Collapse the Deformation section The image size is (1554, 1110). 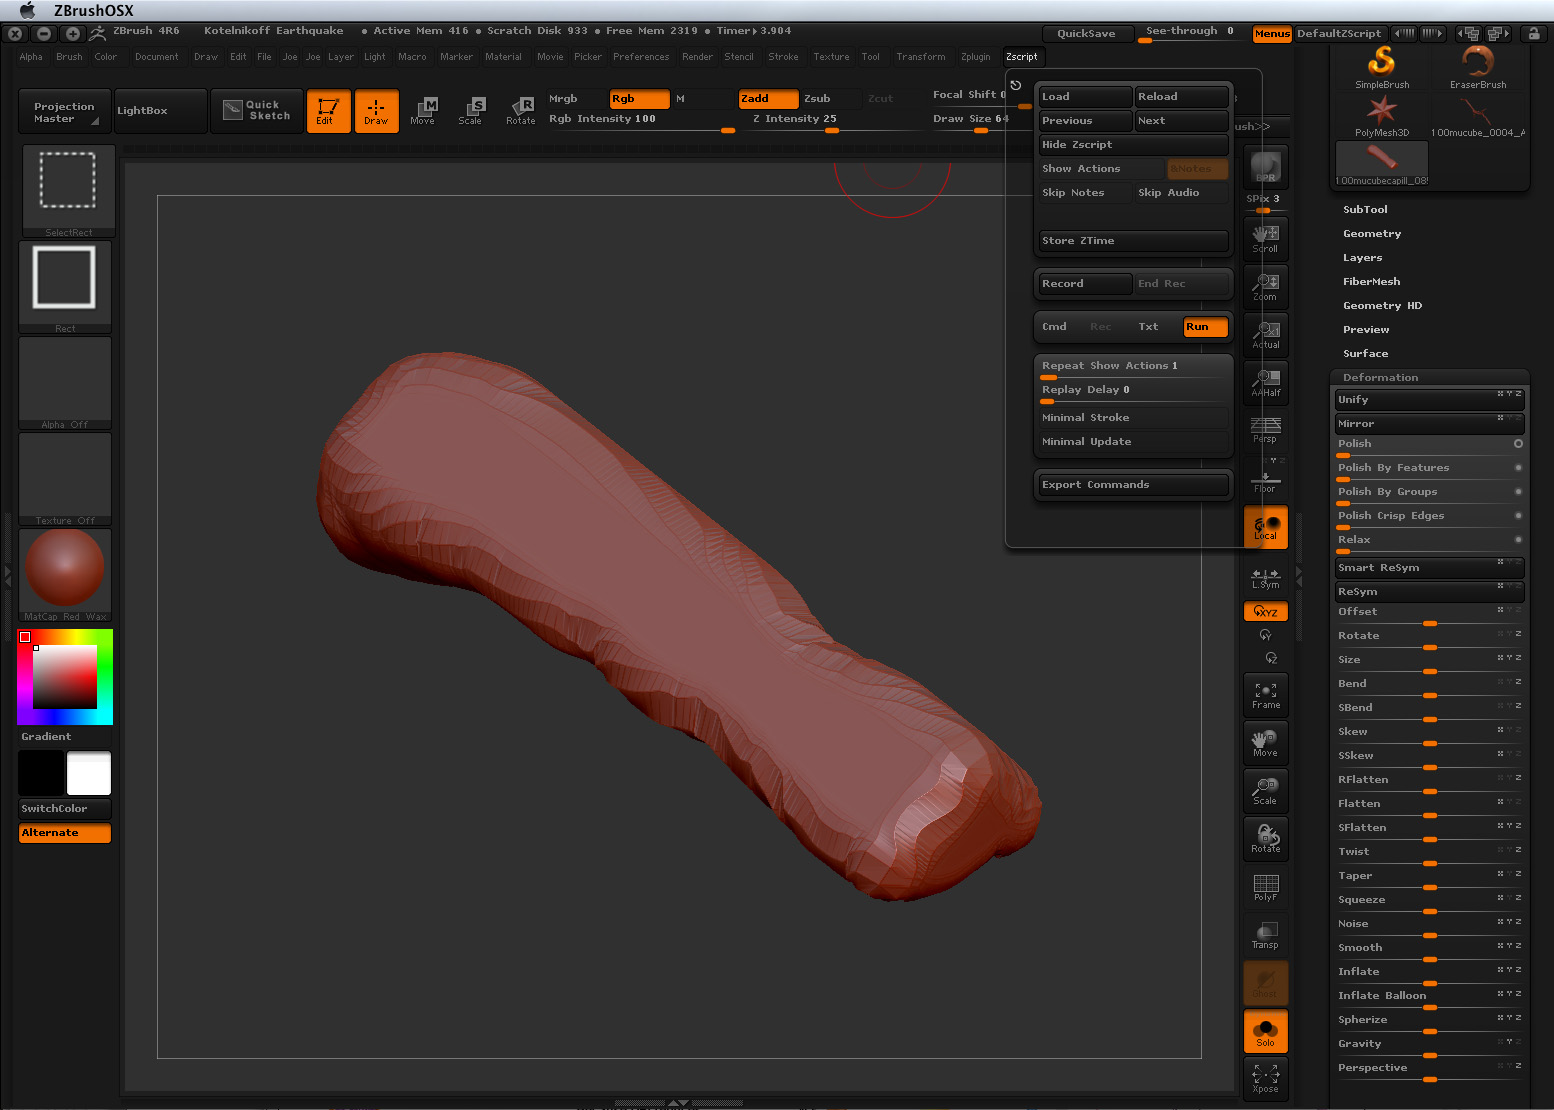(1380, 378)
